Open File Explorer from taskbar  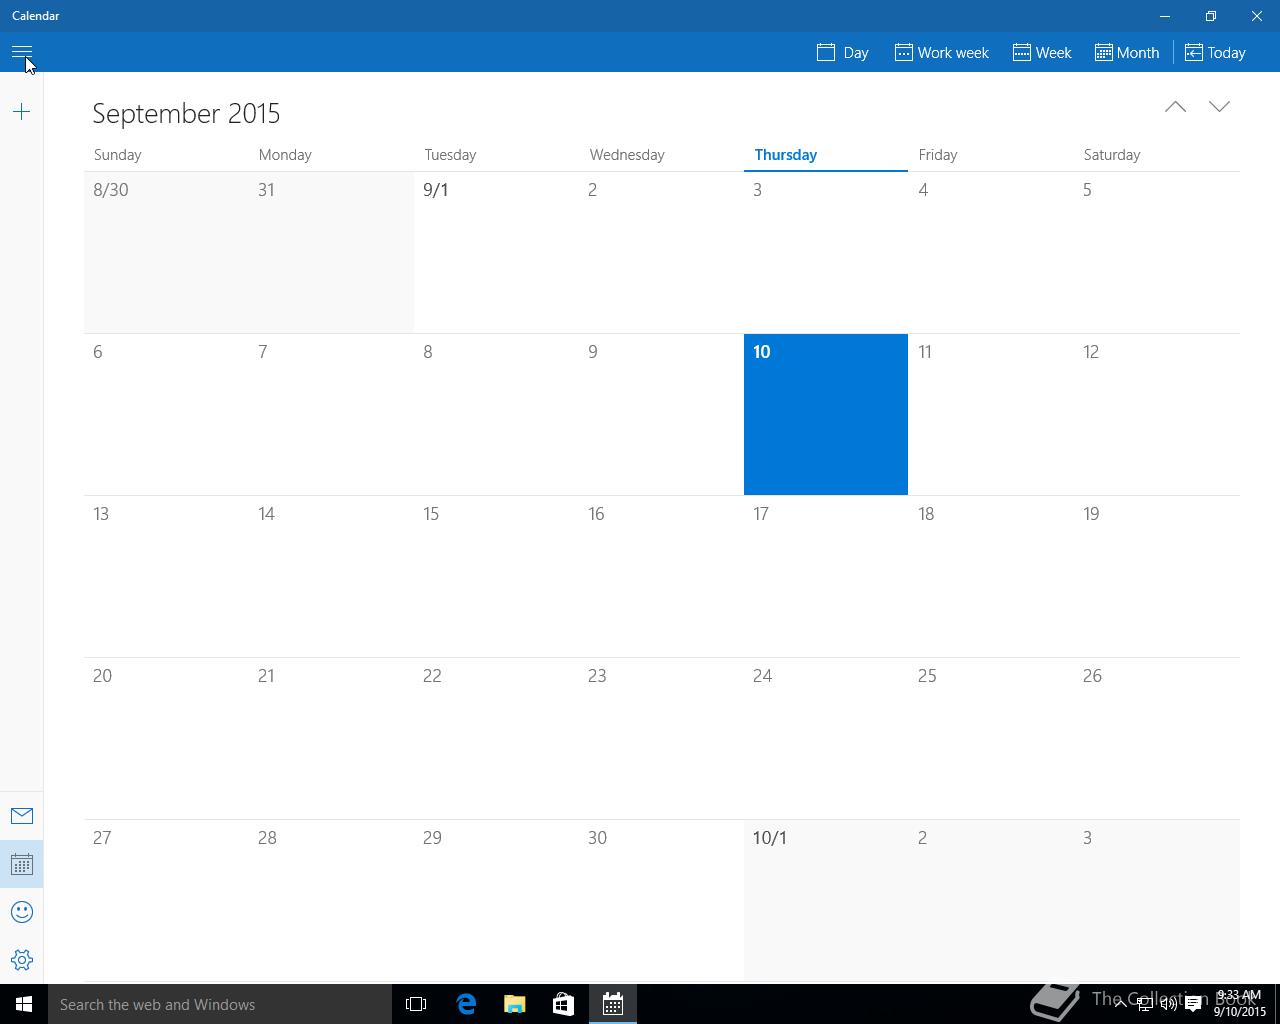click(515, 1004)
